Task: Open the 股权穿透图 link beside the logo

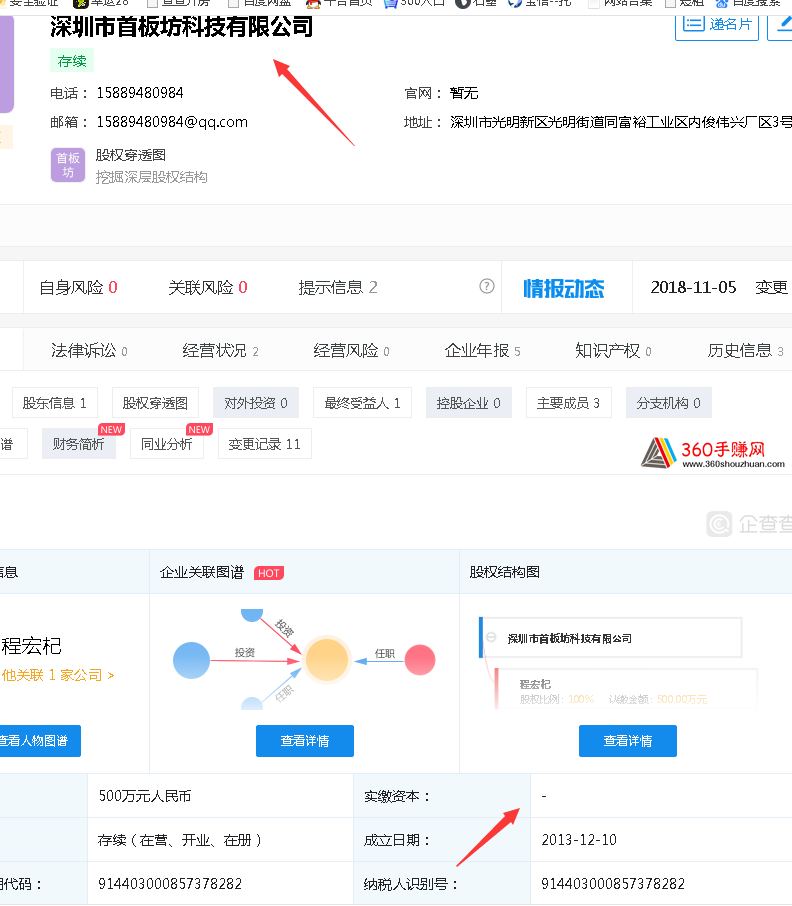Action: click(x=131, y=155)
